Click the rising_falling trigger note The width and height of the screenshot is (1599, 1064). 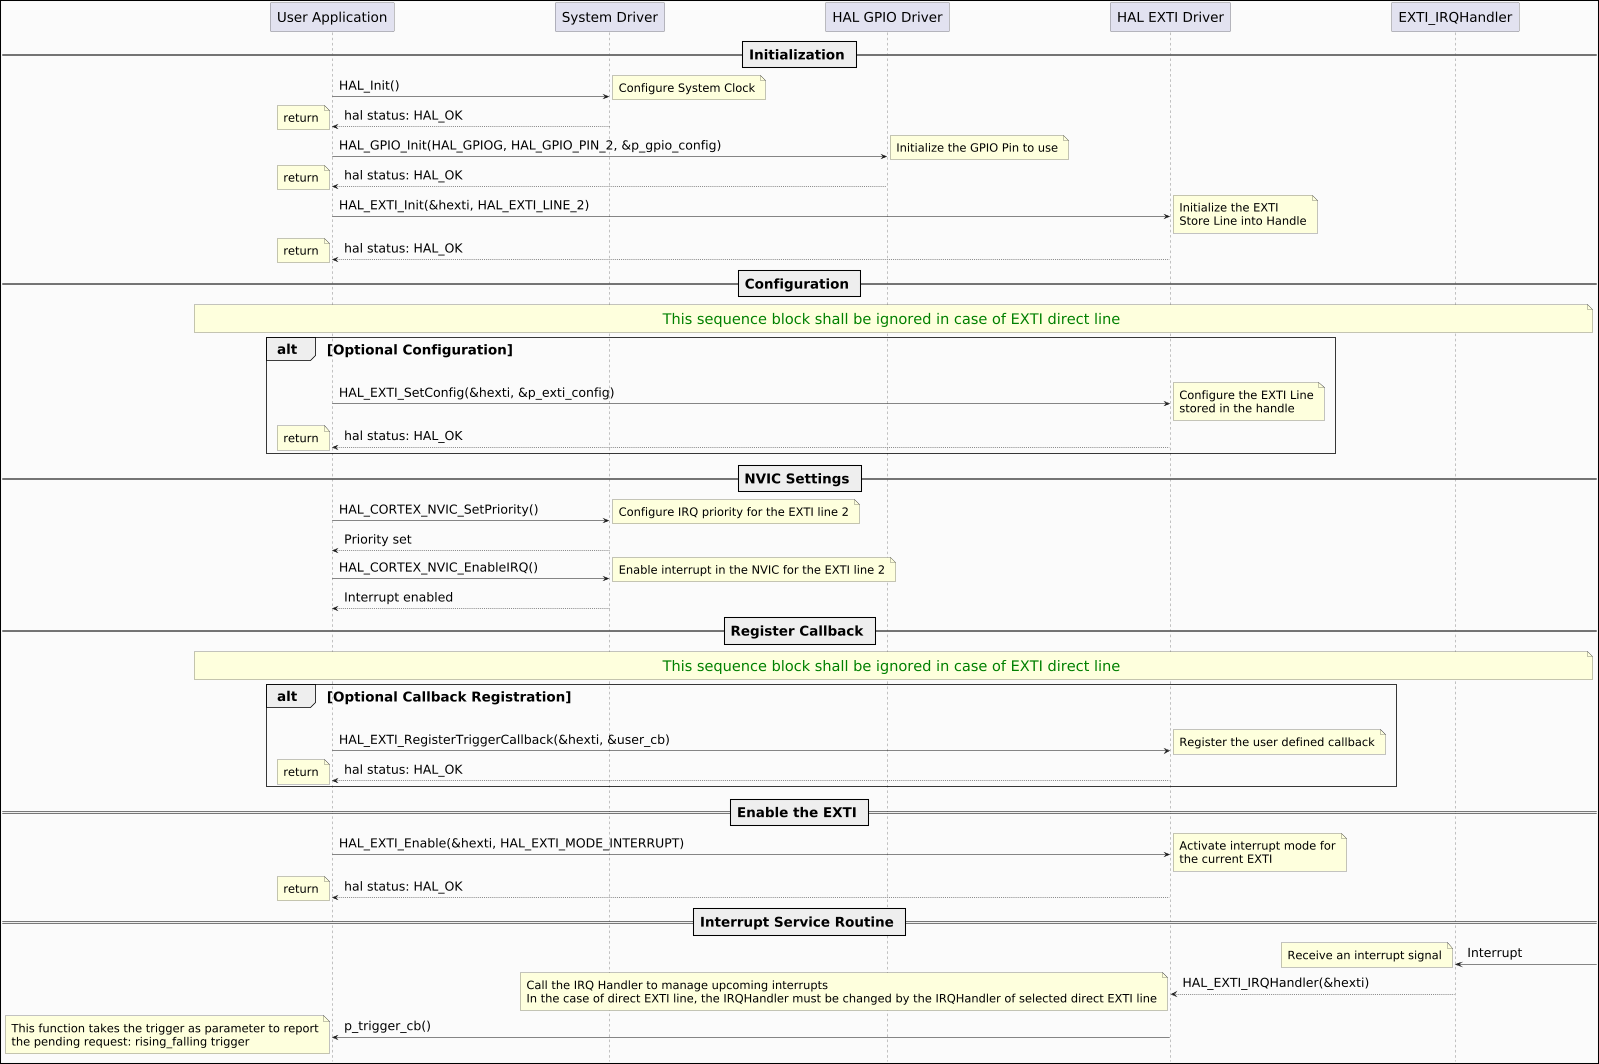(x=167, y=1035)
